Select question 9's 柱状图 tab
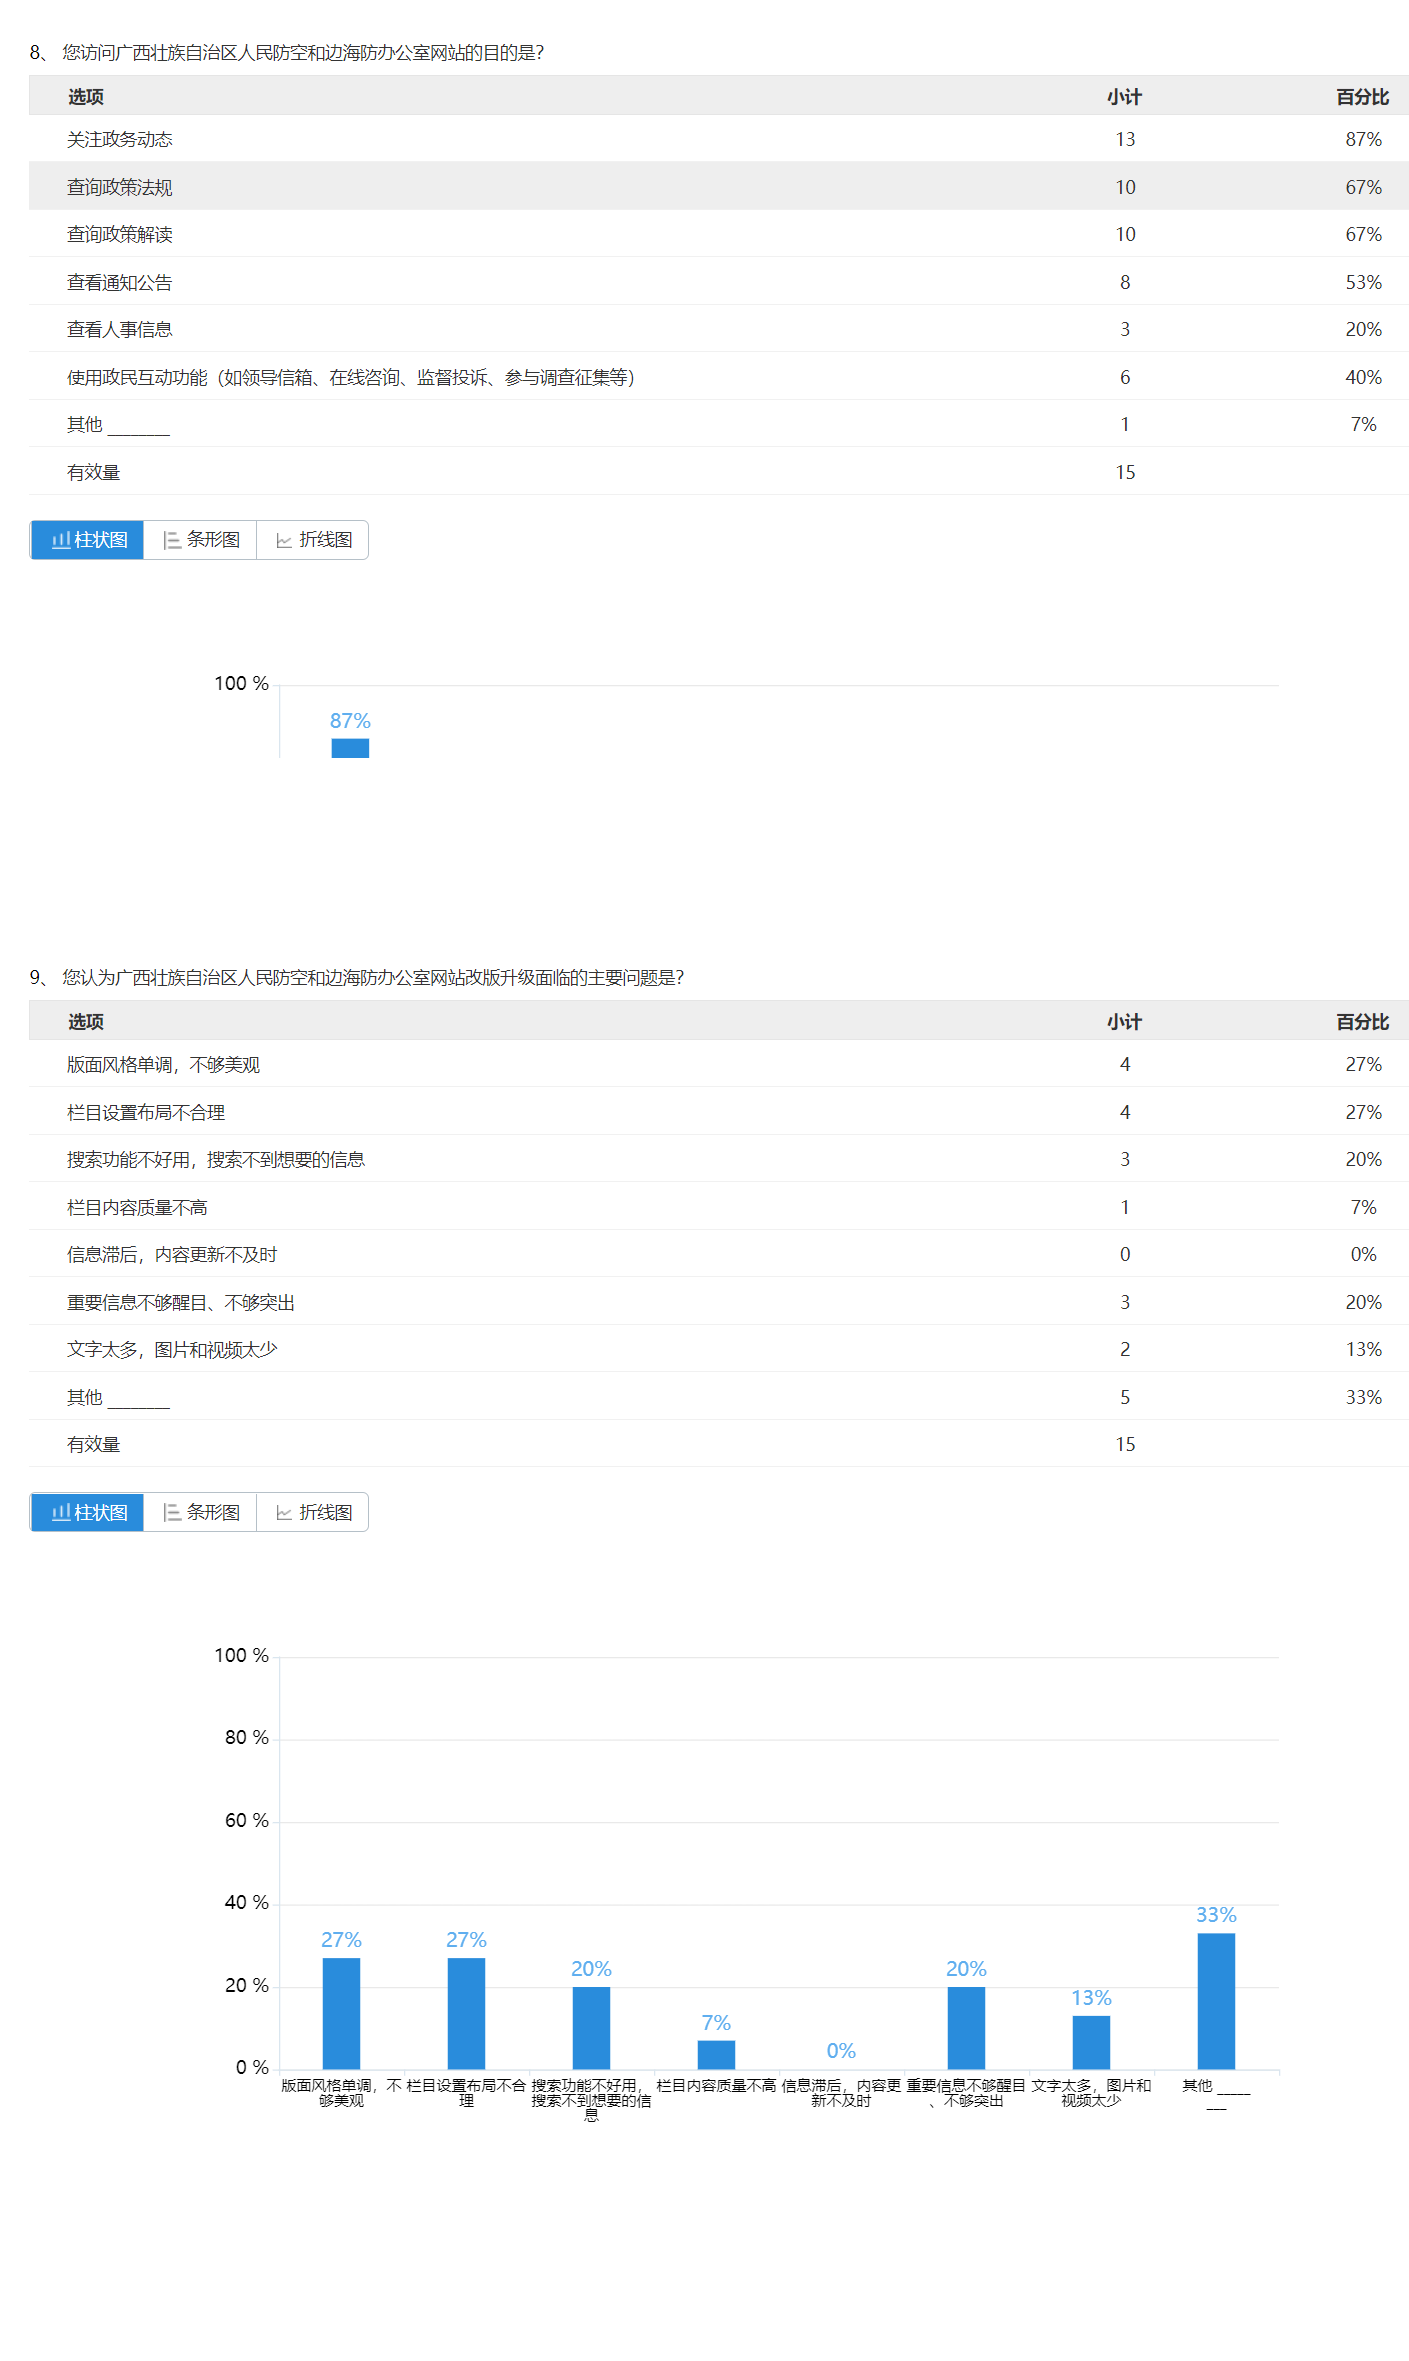The image size is (1409, 2361). (88, 1512)
